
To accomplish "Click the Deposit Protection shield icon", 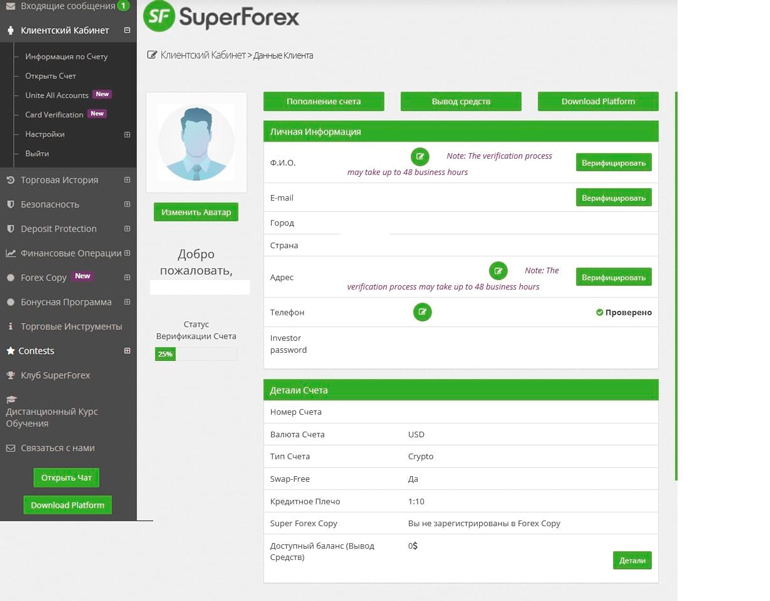I will point(10,229).
